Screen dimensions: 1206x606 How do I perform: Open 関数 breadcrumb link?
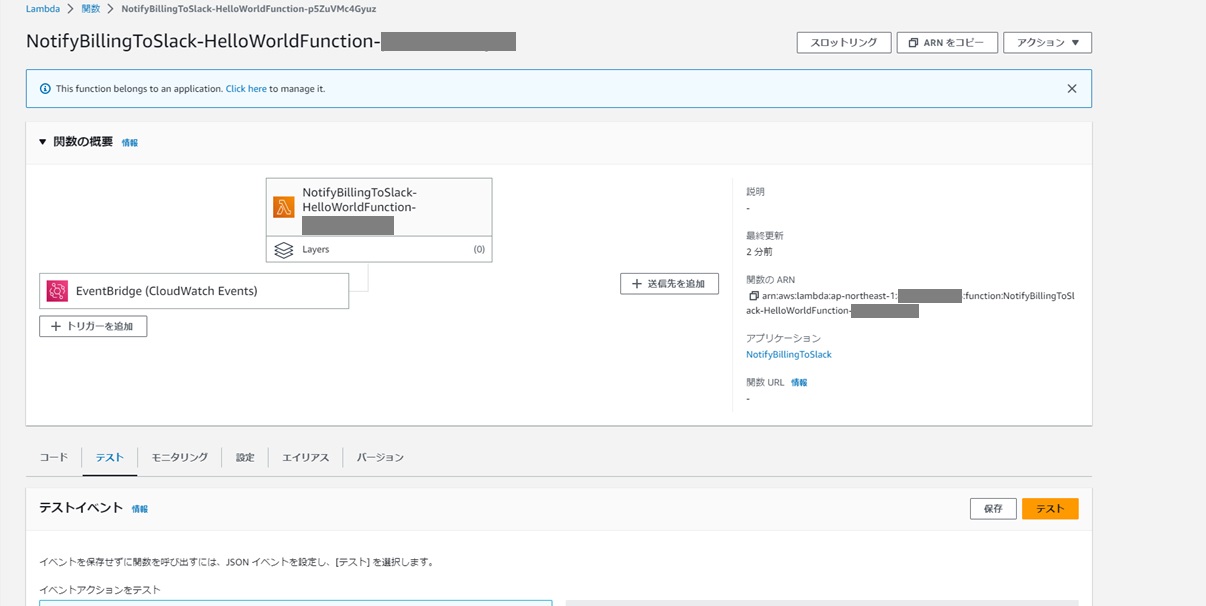click(90, 8)
